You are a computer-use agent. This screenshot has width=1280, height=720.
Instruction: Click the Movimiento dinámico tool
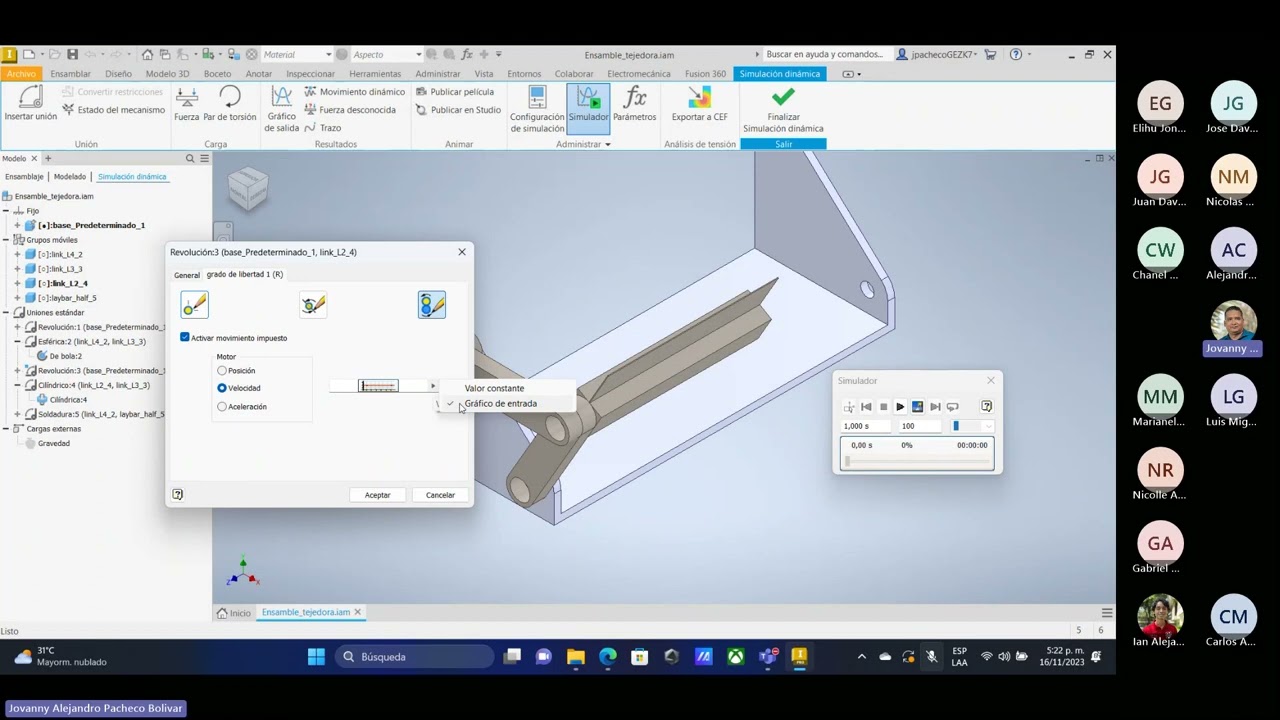tap(354, 92)
